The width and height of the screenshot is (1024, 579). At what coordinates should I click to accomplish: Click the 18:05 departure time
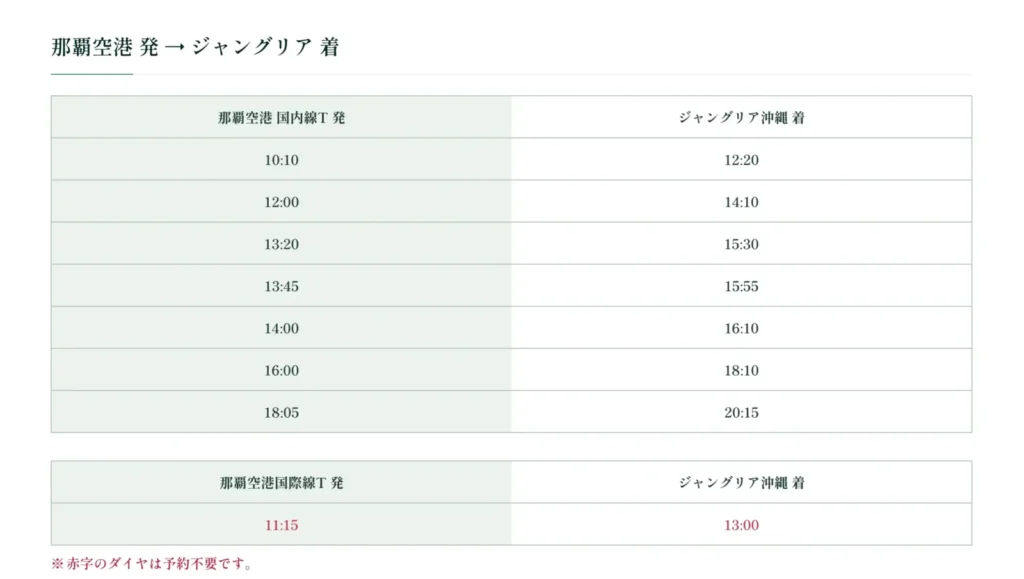click(x=281, y=413)
